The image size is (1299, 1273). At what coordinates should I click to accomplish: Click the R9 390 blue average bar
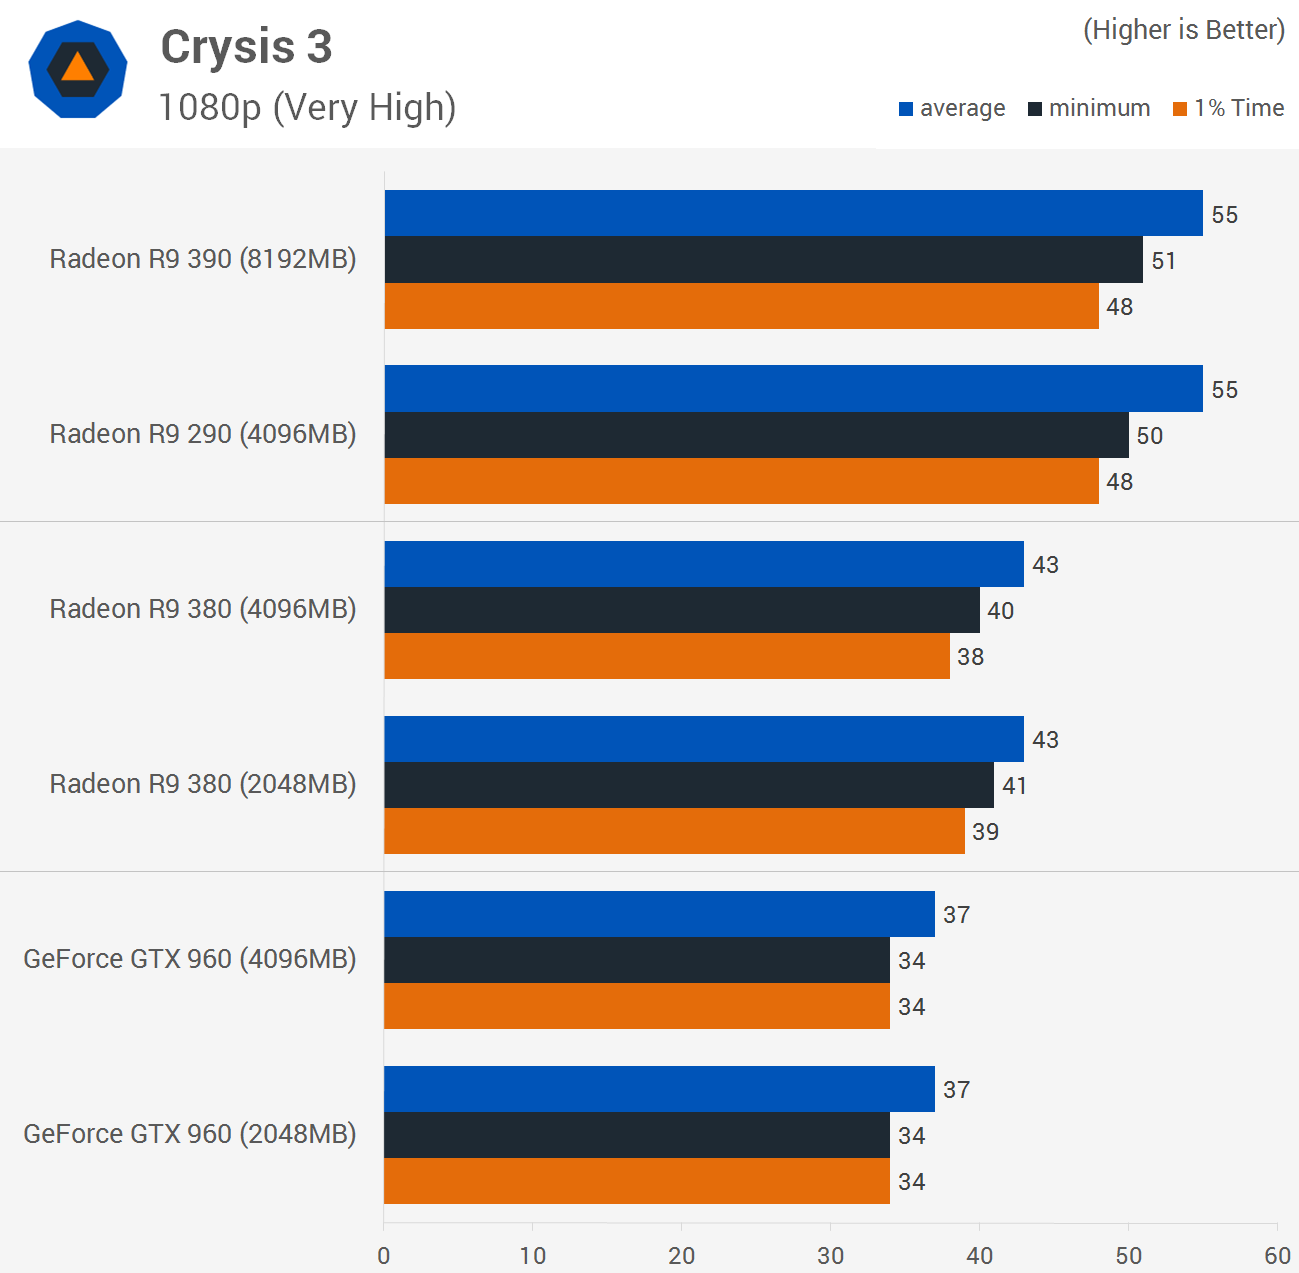(x=794, y=213)
